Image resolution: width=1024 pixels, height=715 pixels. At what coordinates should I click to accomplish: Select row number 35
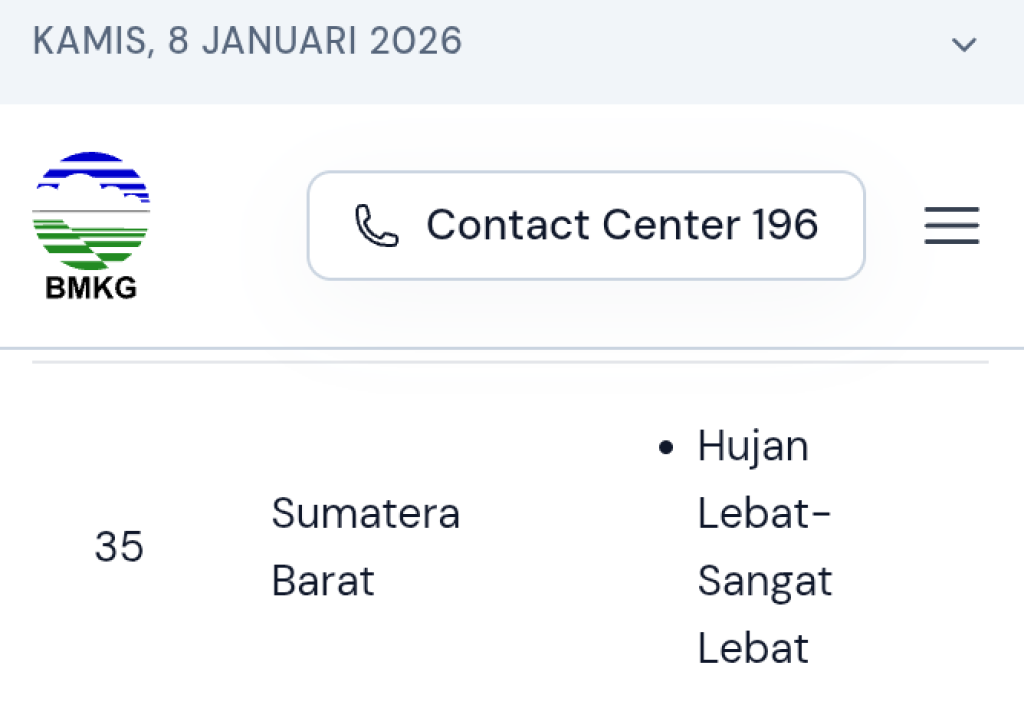(x=119, y=547)
